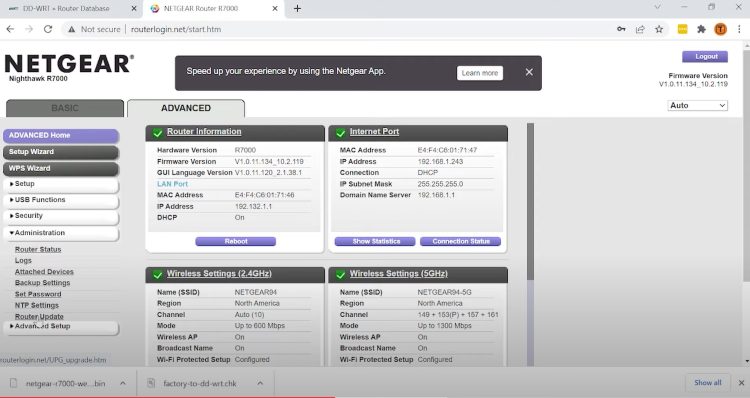Open the Internet Port heading link
Screen dimensions: 750x398
coord(374,132)
